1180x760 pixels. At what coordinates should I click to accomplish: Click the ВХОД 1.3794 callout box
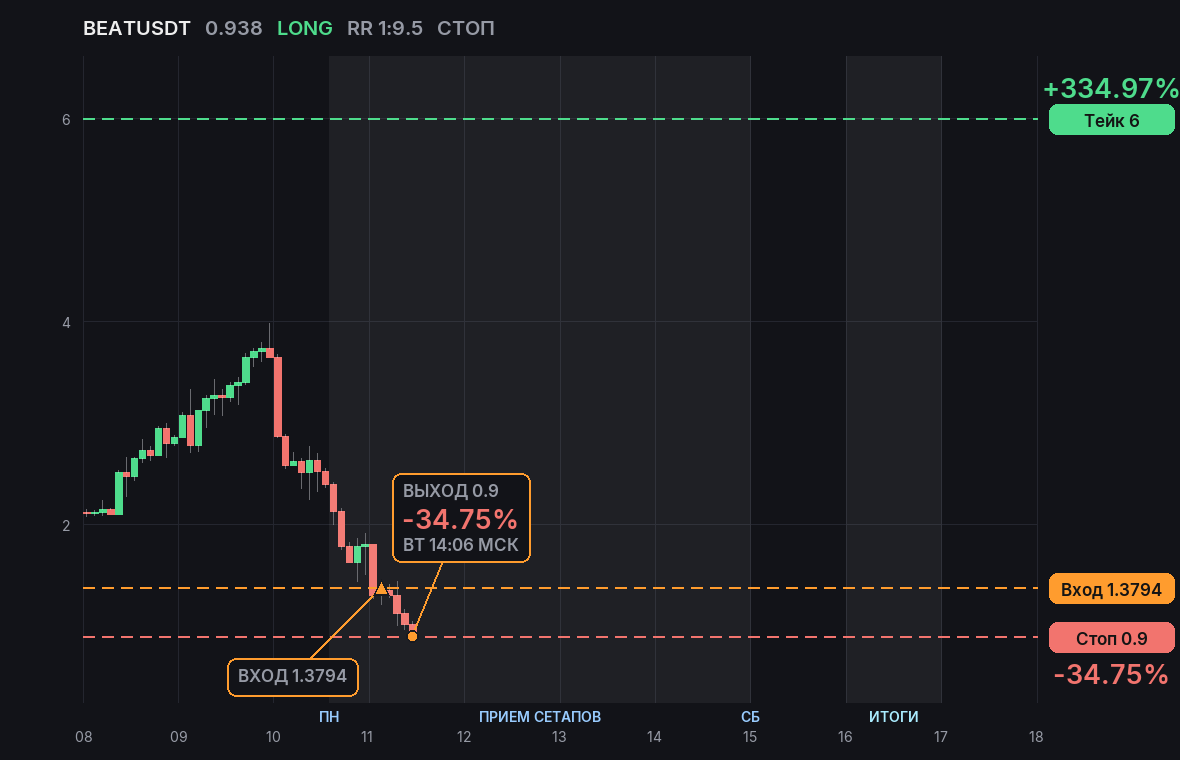(x=293, y=676)
